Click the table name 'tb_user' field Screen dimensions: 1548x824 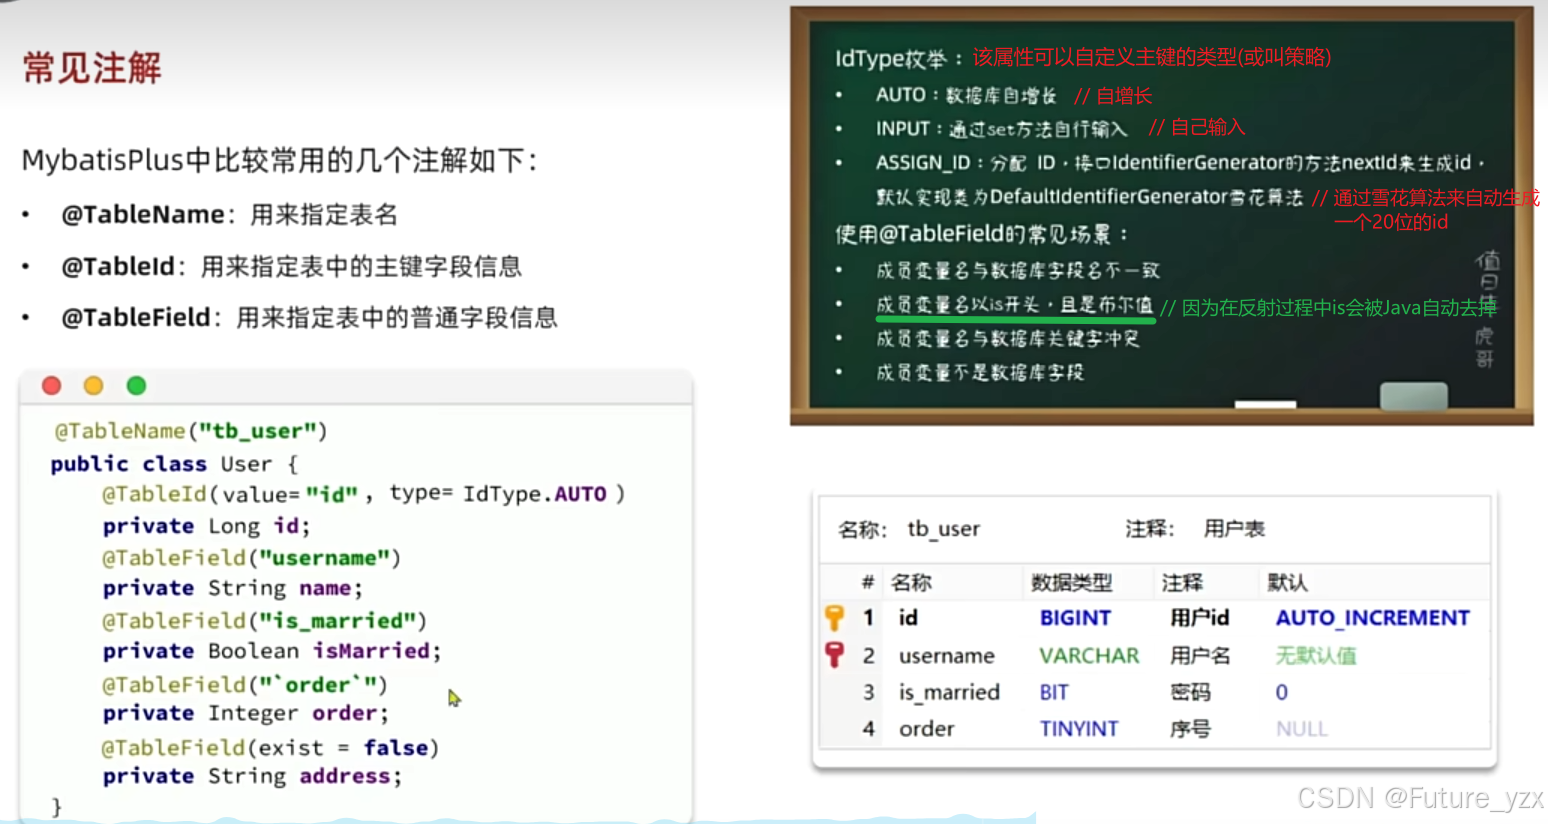[943, 529]
